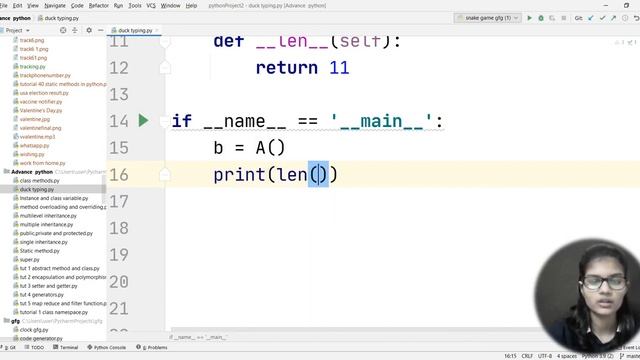Open clock gfg.py file
Screen dimensions: 640x360
coord(34,329)
